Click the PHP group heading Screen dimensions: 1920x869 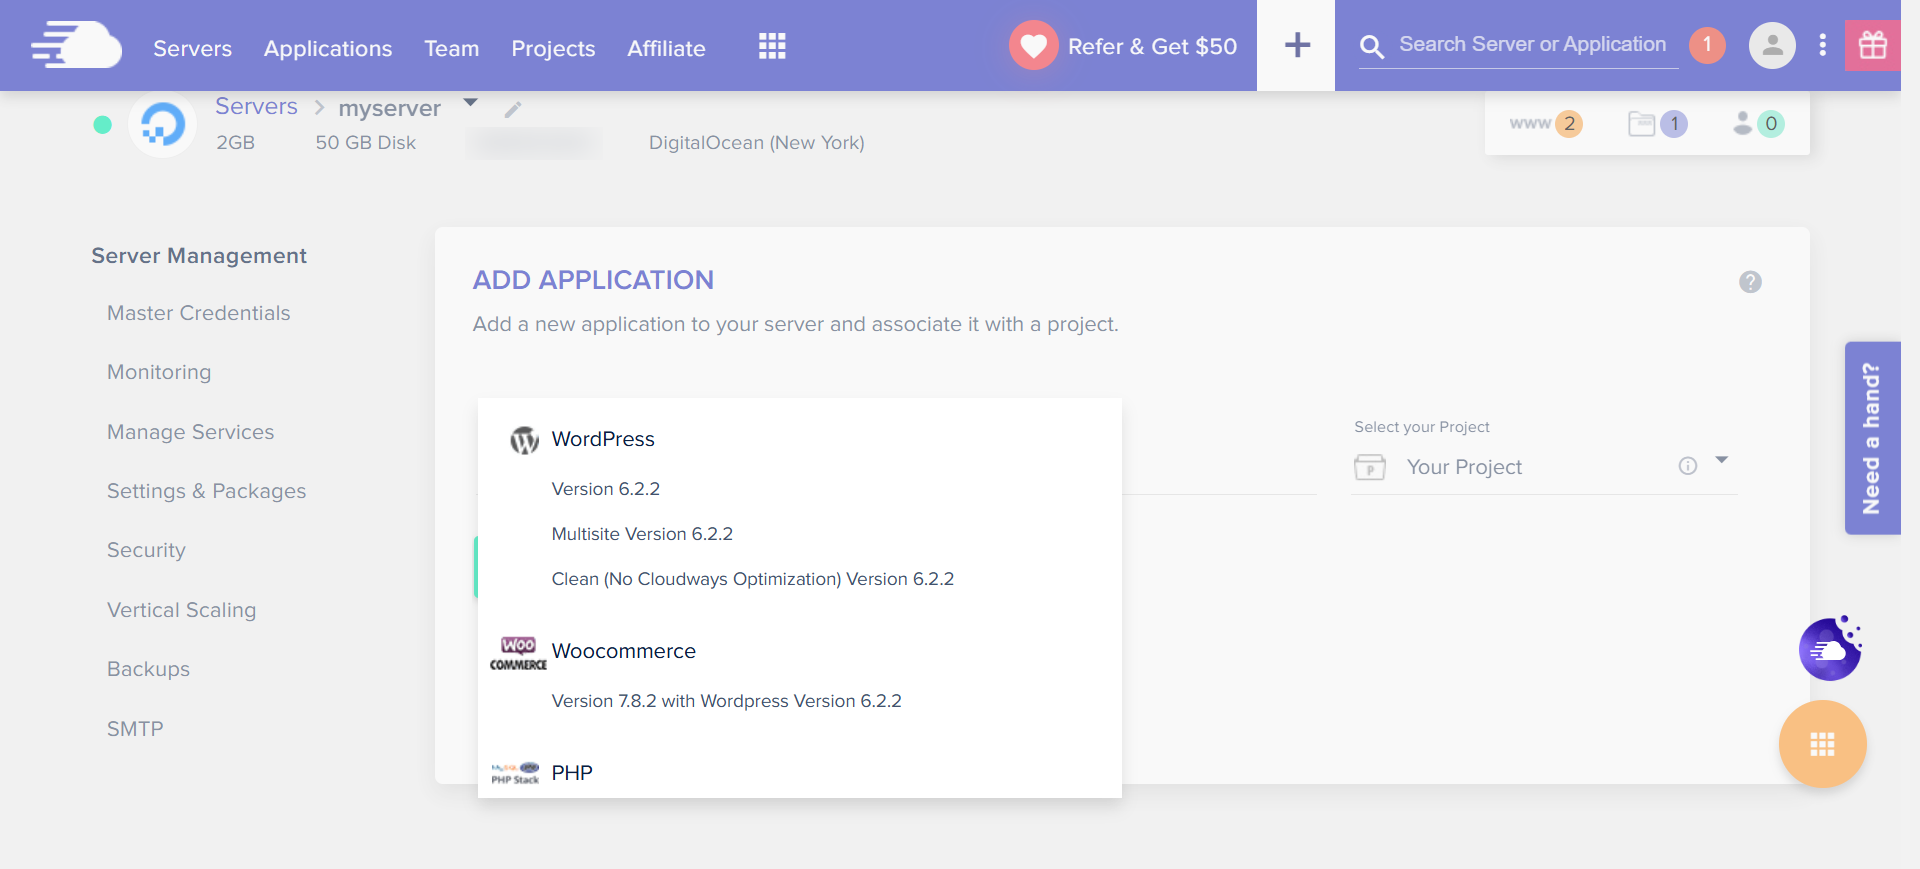click(572, 773)
